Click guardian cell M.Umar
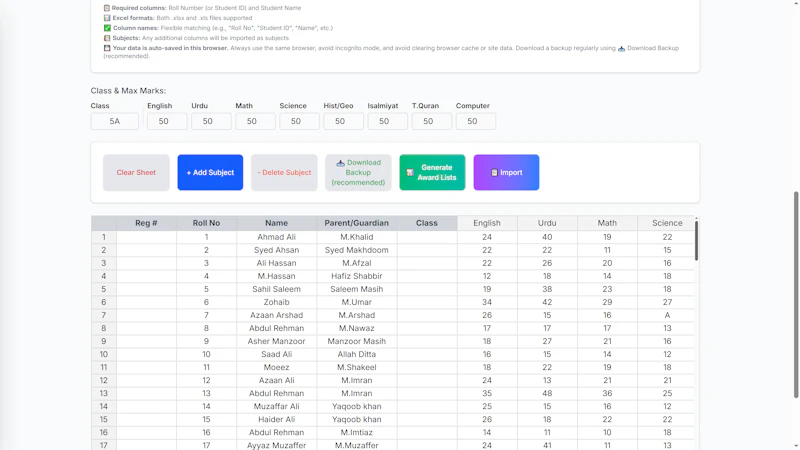Screen dimensions: 800x450 coord(357,302)
